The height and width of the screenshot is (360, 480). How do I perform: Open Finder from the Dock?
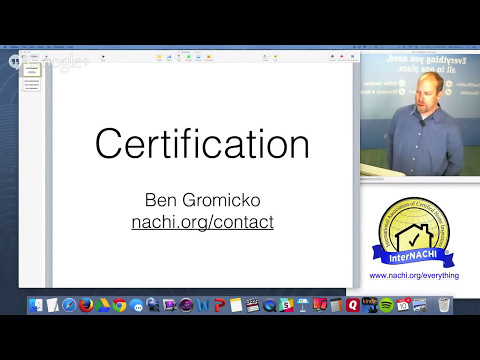click(x=36, y=305)
